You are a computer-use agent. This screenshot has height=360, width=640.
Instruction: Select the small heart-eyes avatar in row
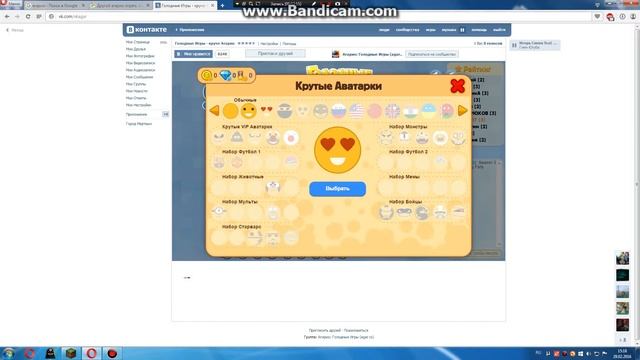[x=266, y=111]
